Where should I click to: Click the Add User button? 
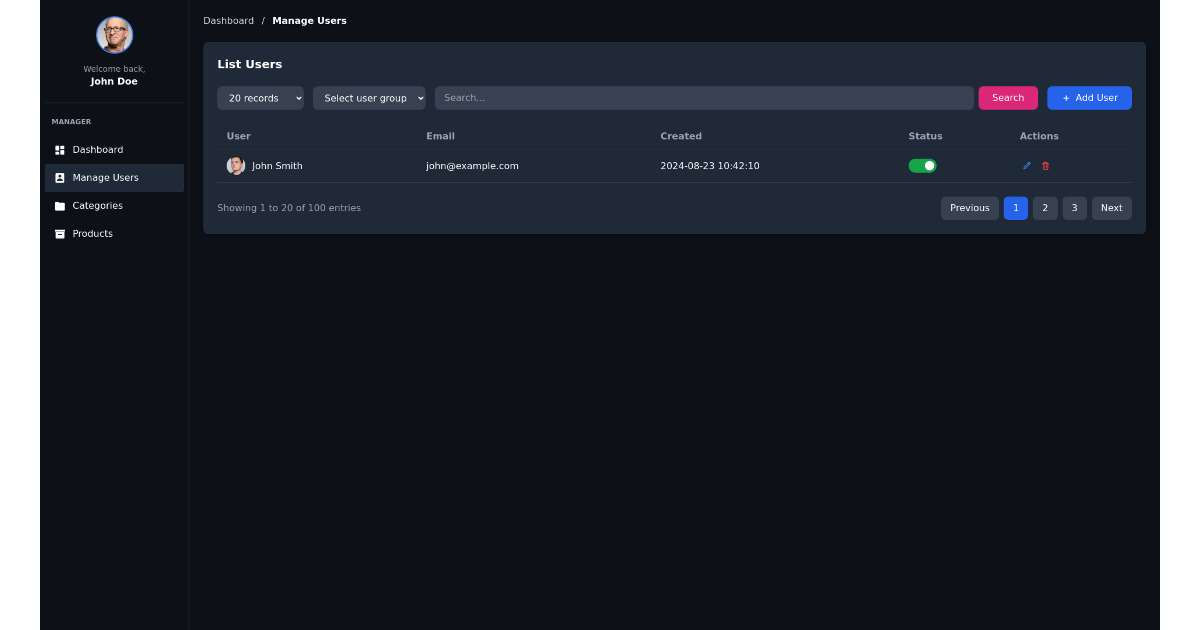point(1089,98)
